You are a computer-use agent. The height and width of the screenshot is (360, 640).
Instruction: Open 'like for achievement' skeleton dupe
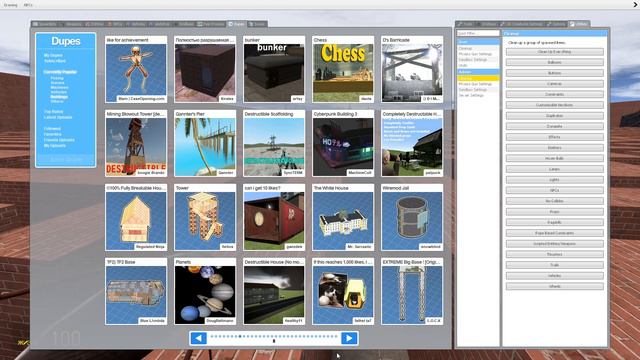pyautogui.click(x=136, y=69)
